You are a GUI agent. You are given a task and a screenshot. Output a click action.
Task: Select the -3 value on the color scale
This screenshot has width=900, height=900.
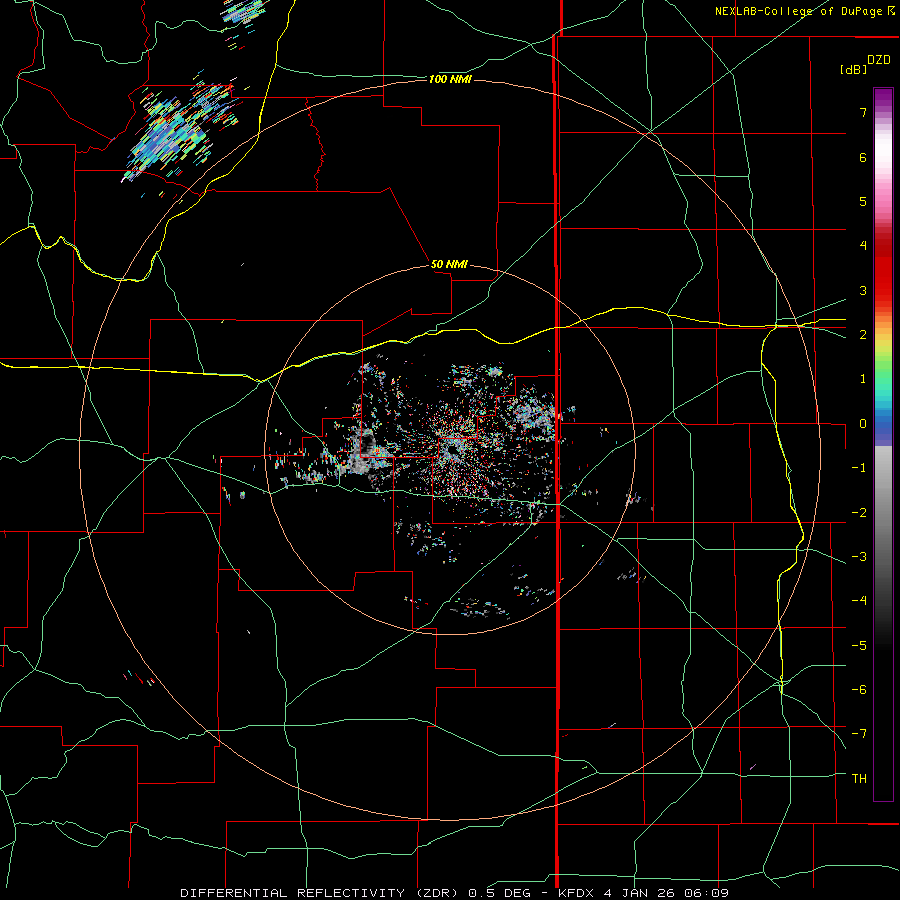pyautogui.click(x=859, y=557)
